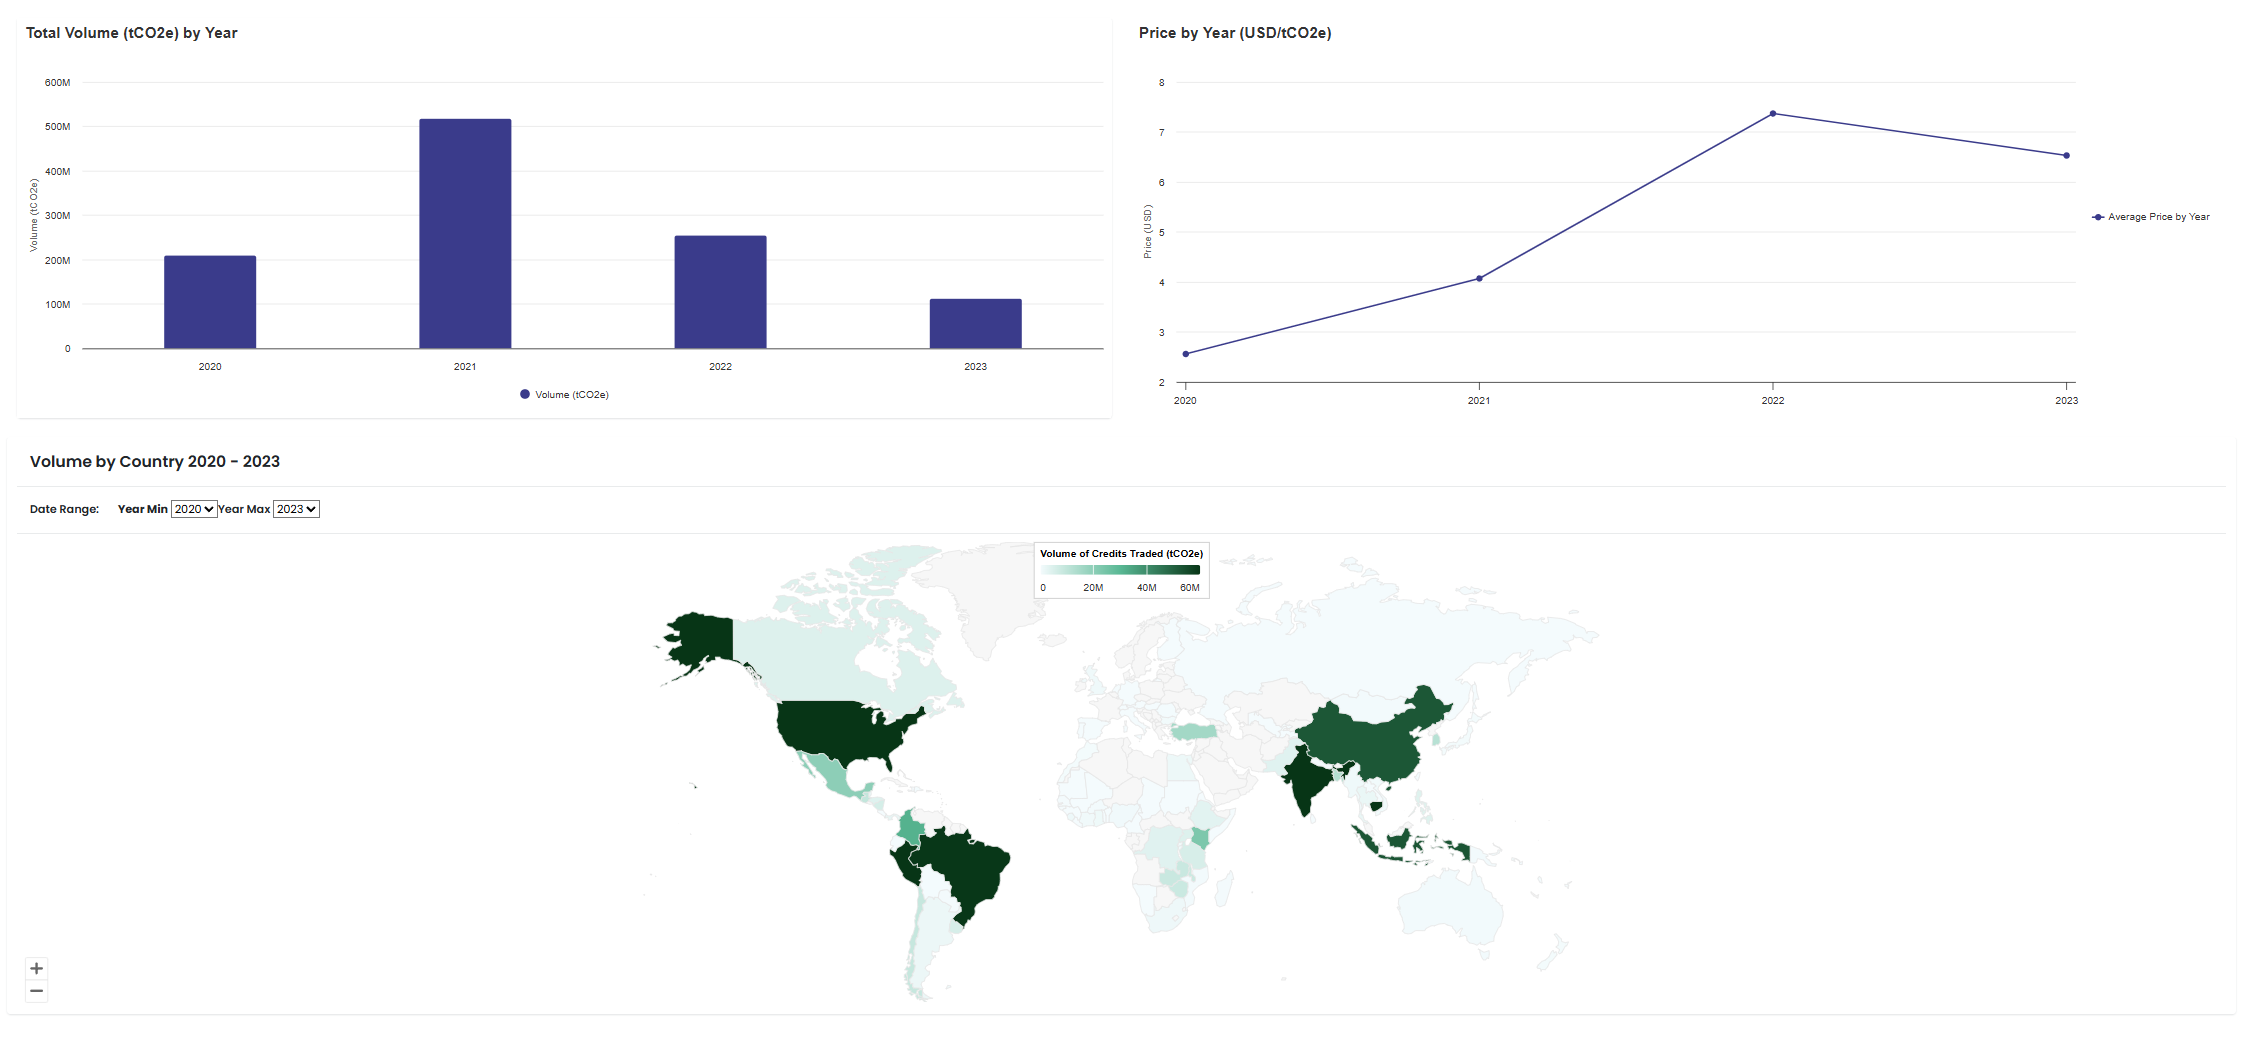Click the 2023 price data point

(x=2066, y=156)
